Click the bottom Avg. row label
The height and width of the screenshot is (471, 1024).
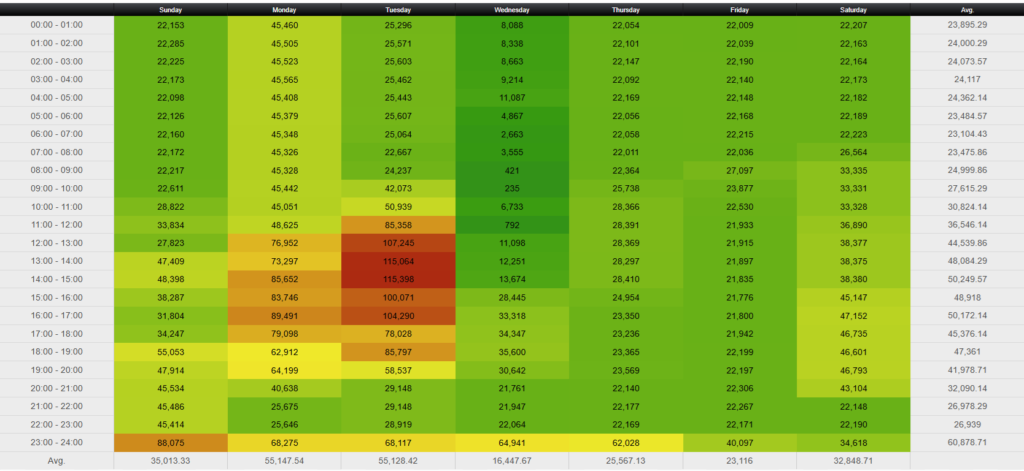tap(57, 461)
